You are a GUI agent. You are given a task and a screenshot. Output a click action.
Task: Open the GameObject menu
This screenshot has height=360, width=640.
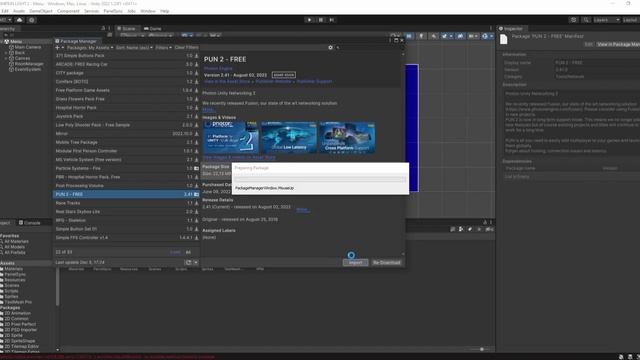click(41, 11)
